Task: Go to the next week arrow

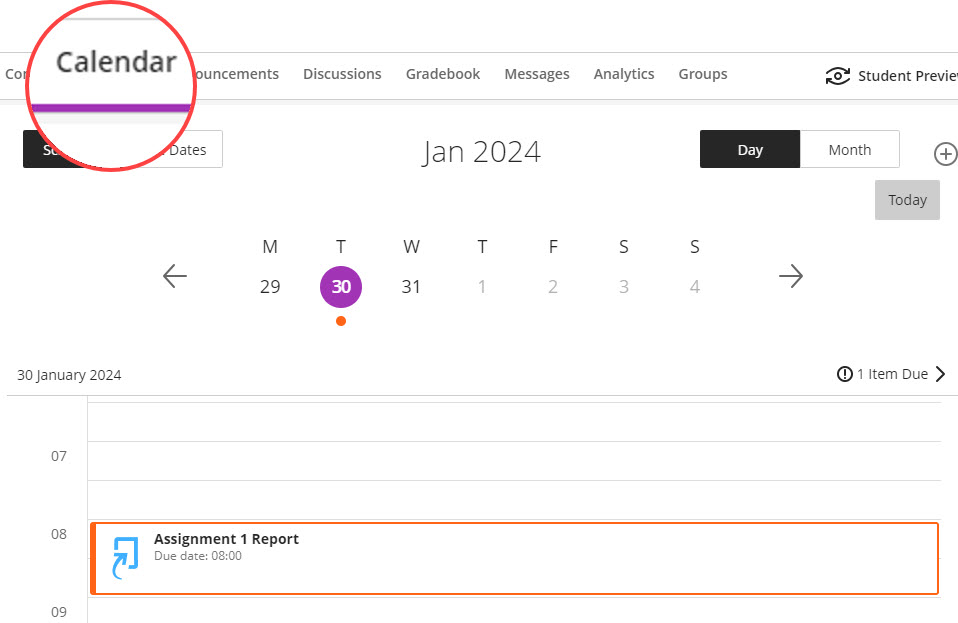Action: click(791, 276)
